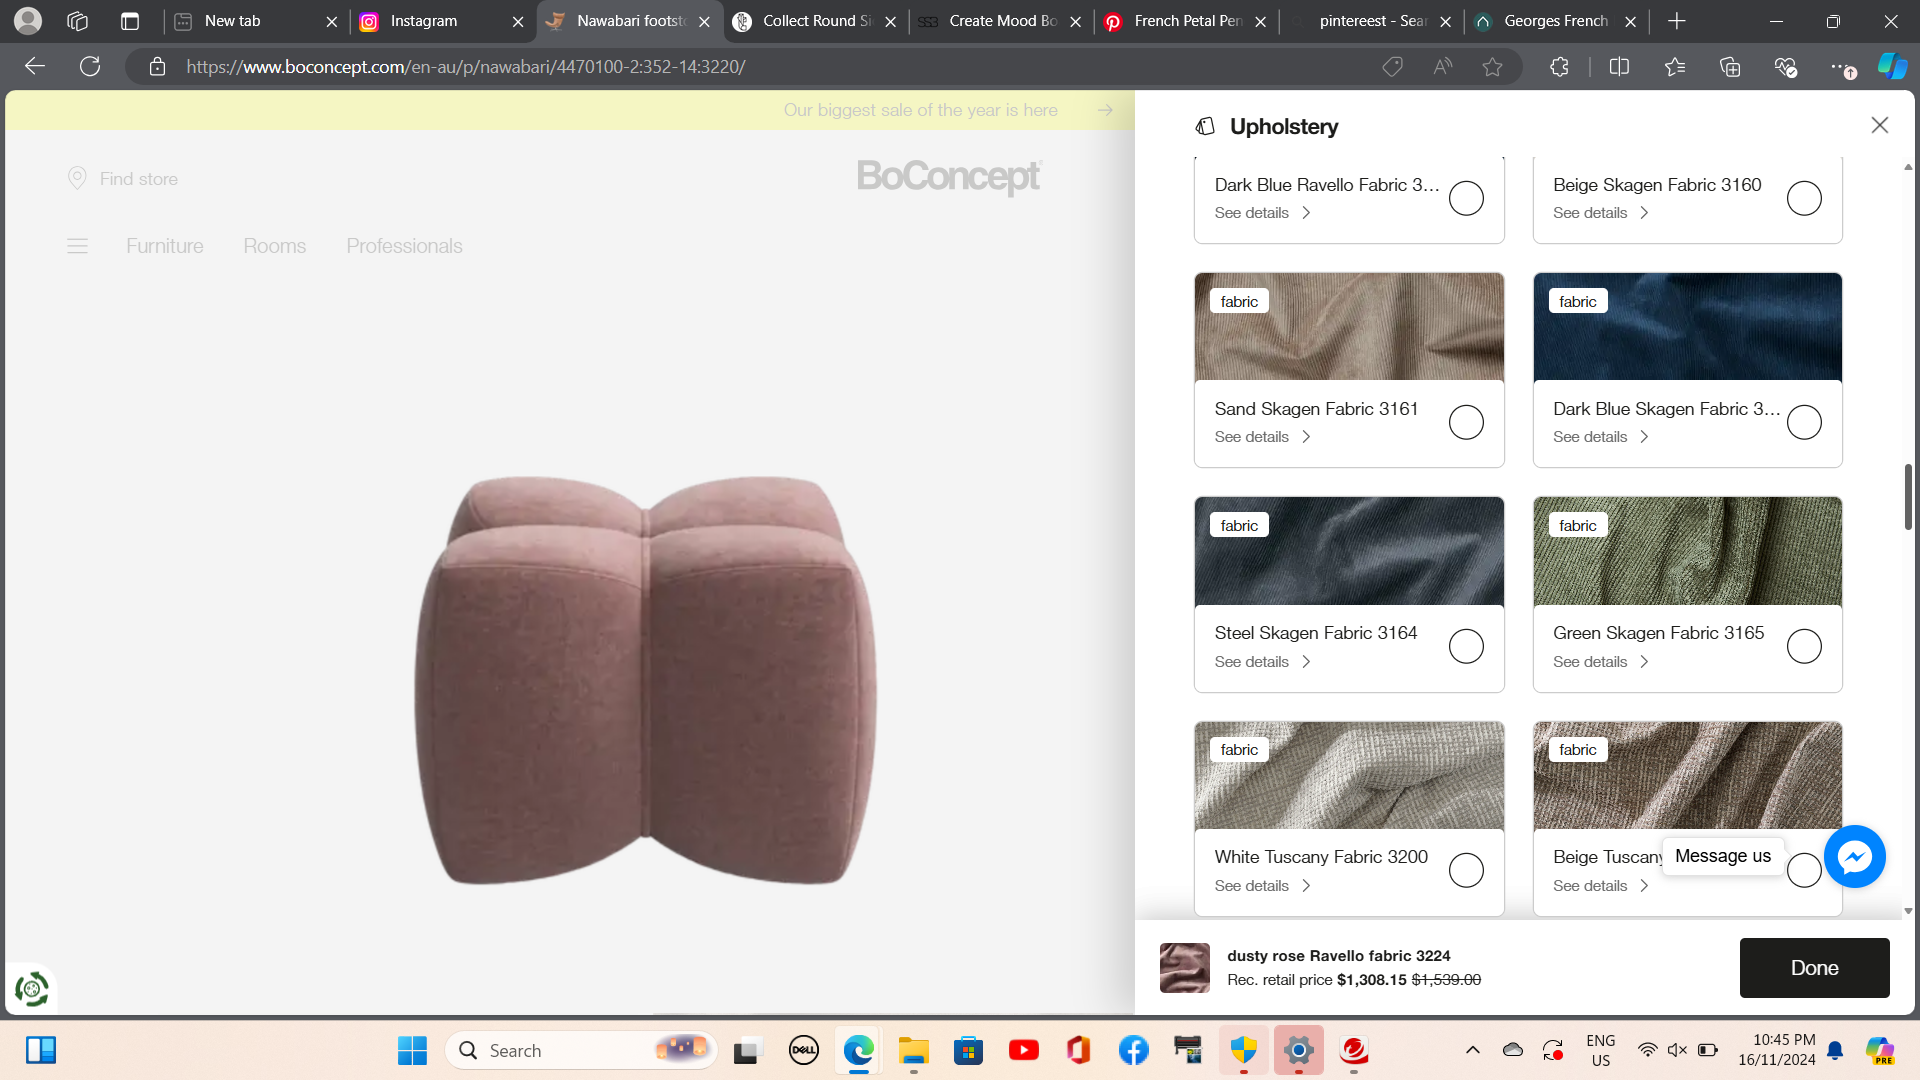
Task: Expand See details for Steel Skagen Fabric
Action: click(1262, 662)
